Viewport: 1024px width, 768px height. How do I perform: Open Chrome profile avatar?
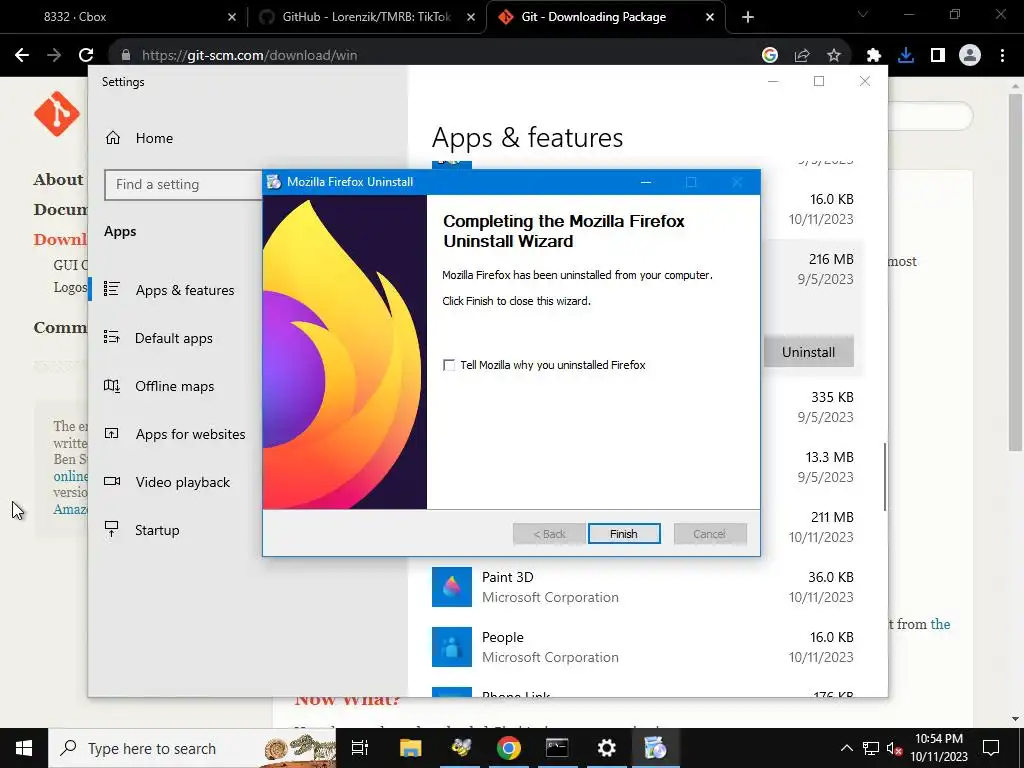pos(970,56)
